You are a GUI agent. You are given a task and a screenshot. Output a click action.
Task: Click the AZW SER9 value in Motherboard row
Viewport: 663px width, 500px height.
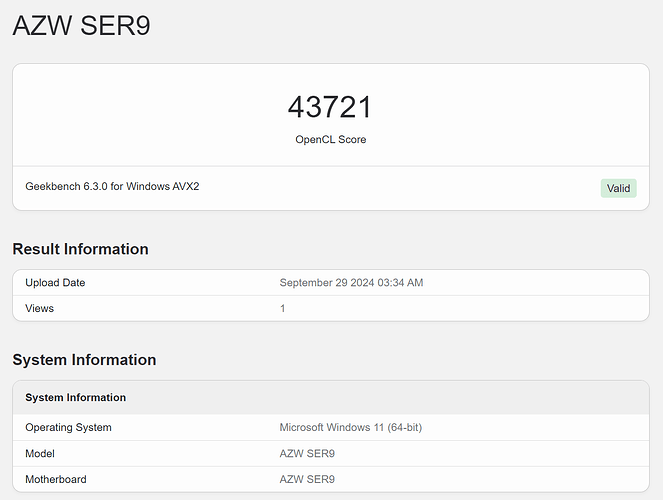click(307, 480)
